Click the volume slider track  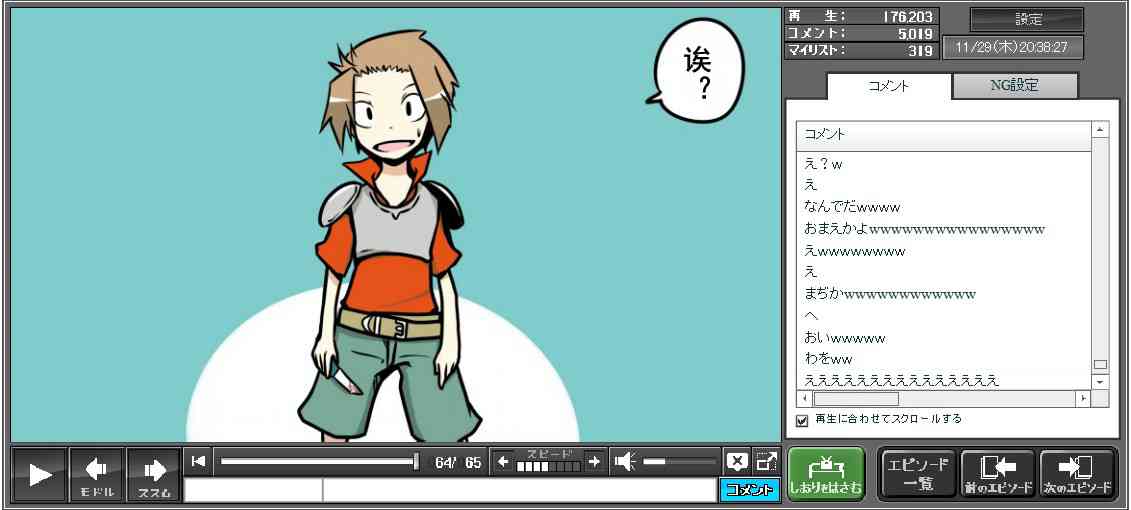point(680,461)
